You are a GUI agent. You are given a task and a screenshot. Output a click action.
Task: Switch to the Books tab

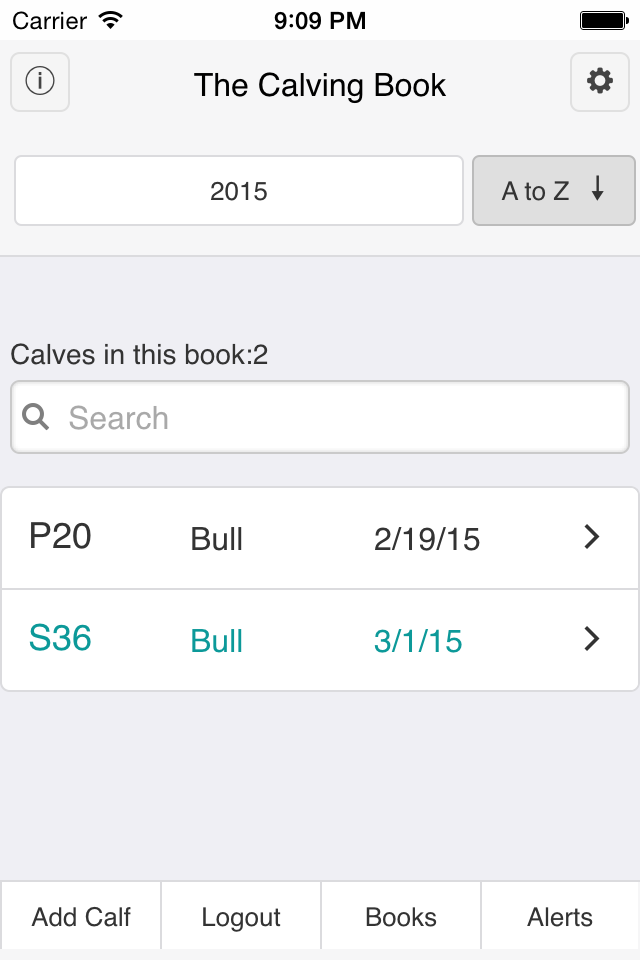tap(401, 916)
